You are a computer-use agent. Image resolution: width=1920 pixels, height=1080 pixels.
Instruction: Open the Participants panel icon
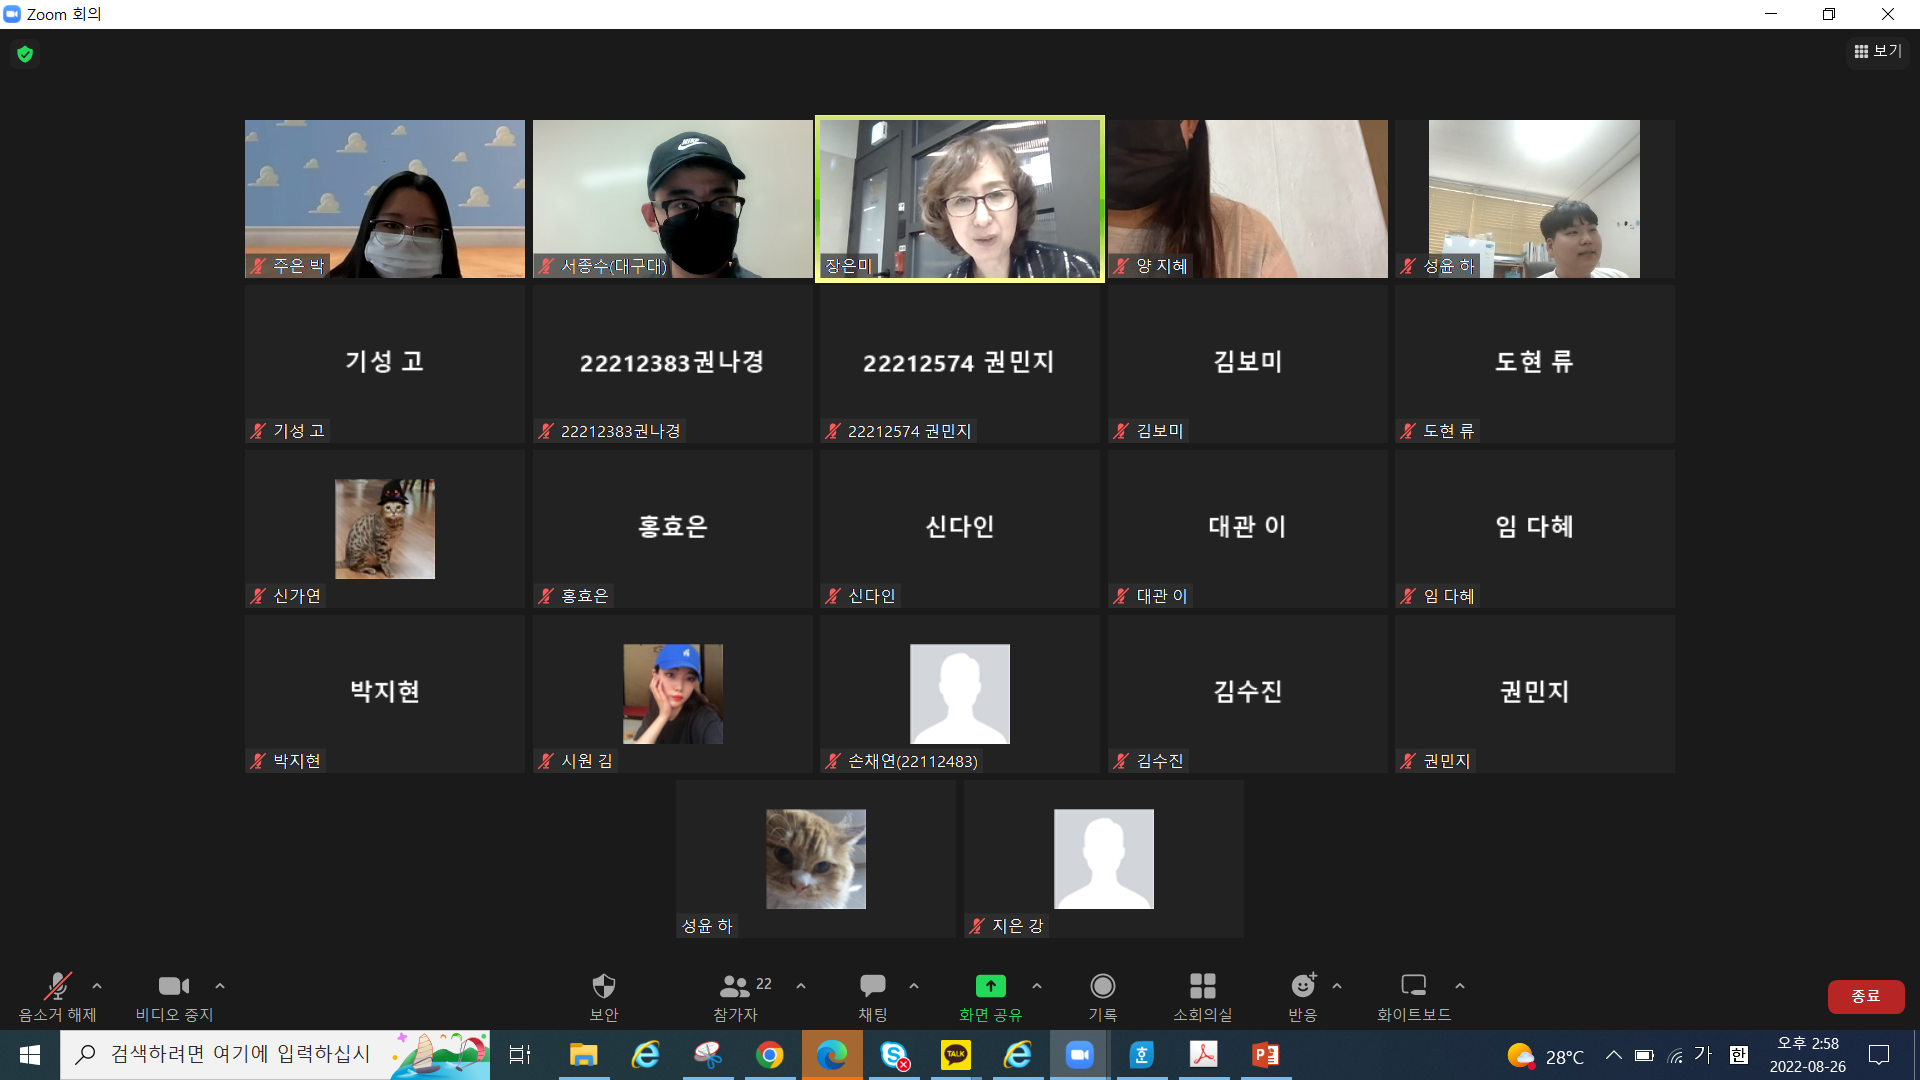pyautogui.click(x=735, y=986)
